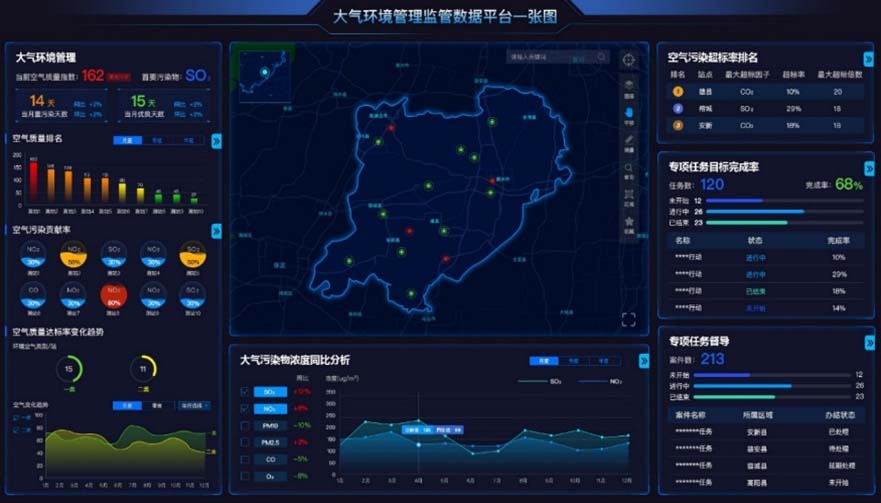Screen dimensions: 881x503
Task: Click the tallest red bar in 空气质量排名 chart
Action: 33,182
